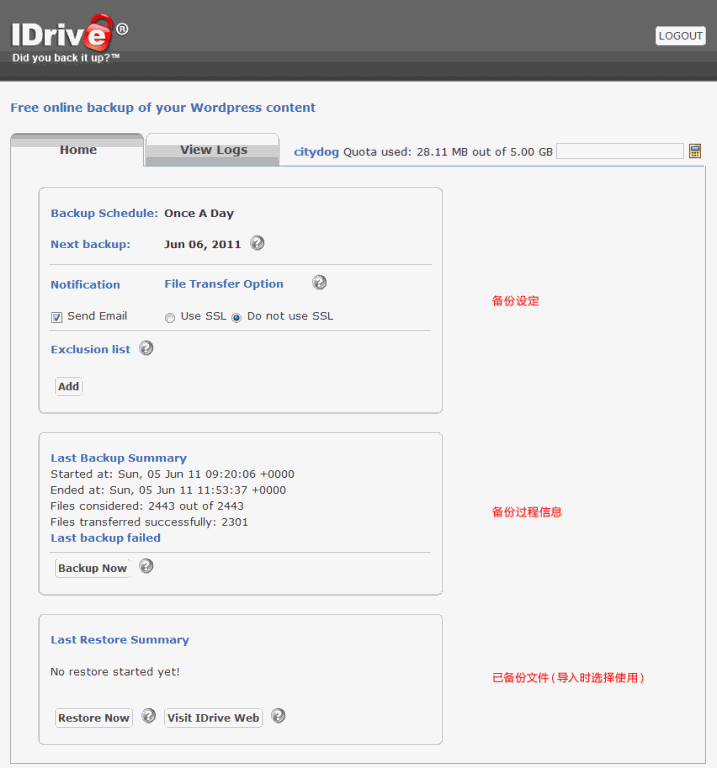Click help icon beside File Transfer Option

[319, 283]
